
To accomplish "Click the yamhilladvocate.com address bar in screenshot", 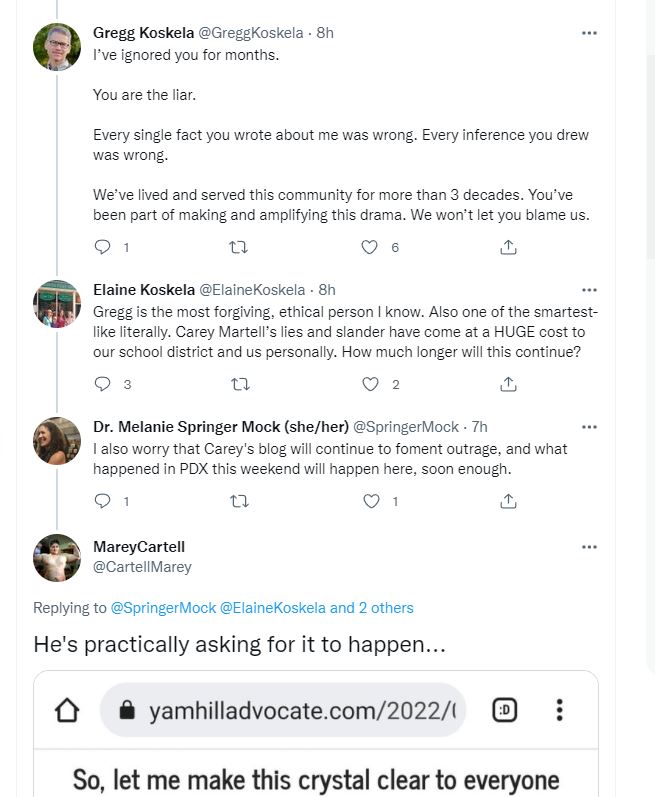I will [x=290, y=711].
